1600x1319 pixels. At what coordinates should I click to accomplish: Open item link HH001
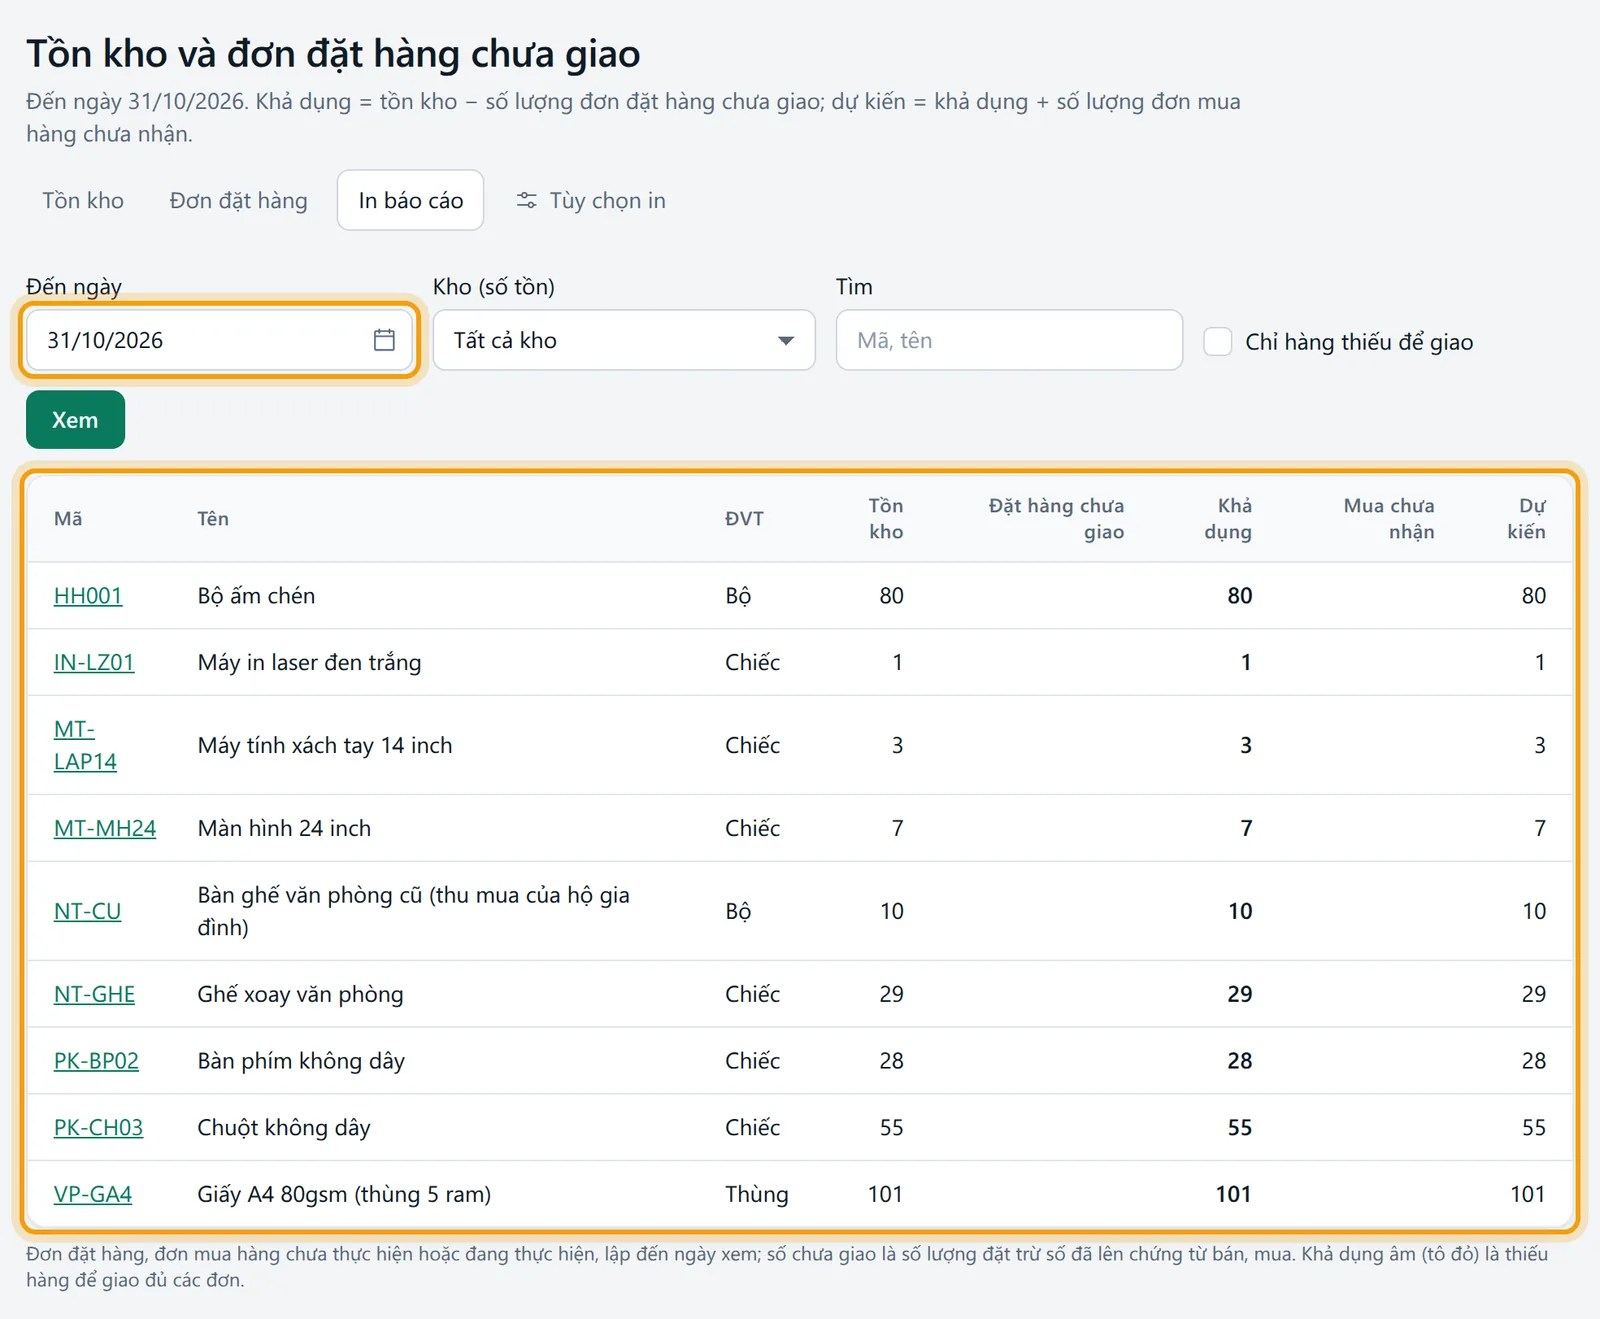[88, 596]
